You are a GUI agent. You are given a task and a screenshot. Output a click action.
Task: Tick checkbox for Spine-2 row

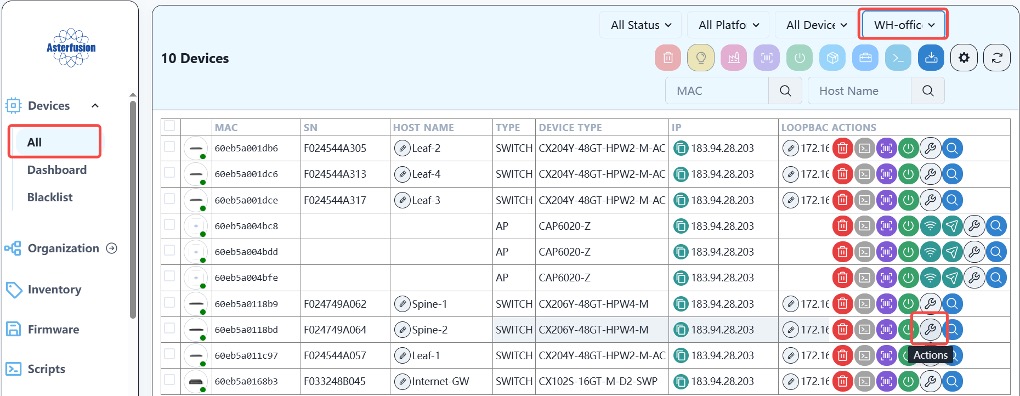(x=170, y=328)
